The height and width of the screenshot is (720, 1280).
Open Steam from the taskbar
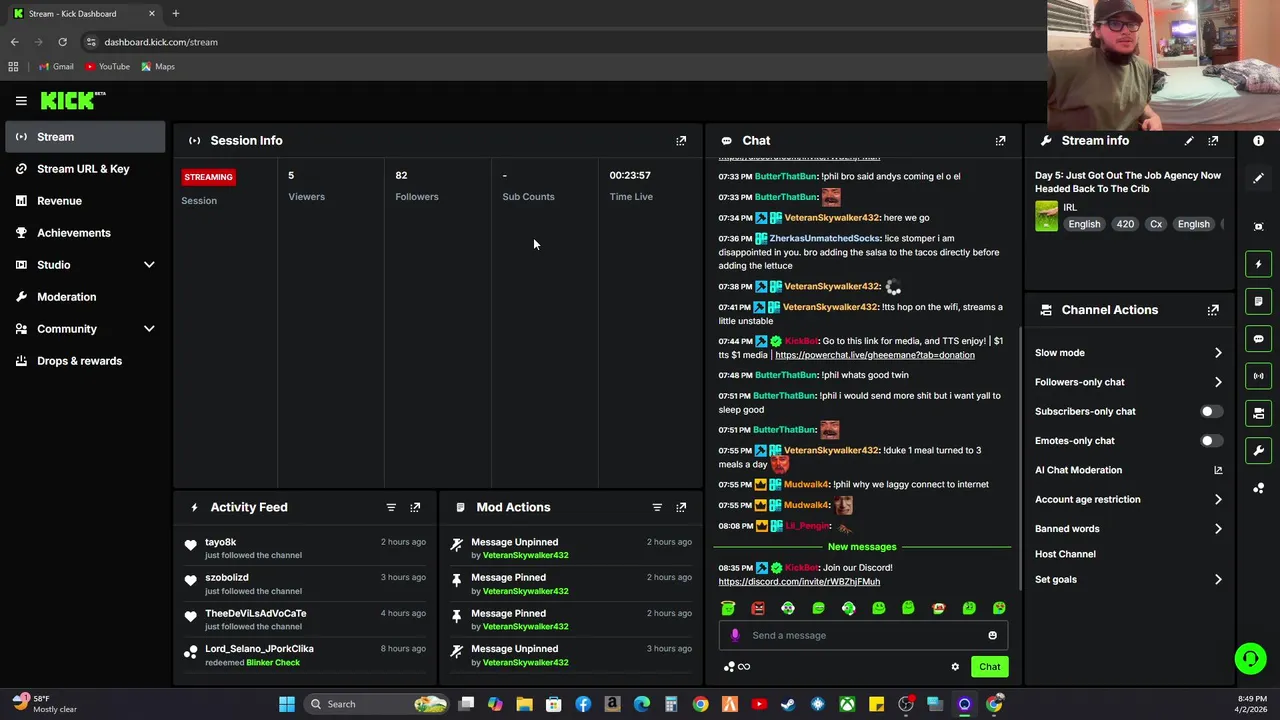[x=788, y=704]
